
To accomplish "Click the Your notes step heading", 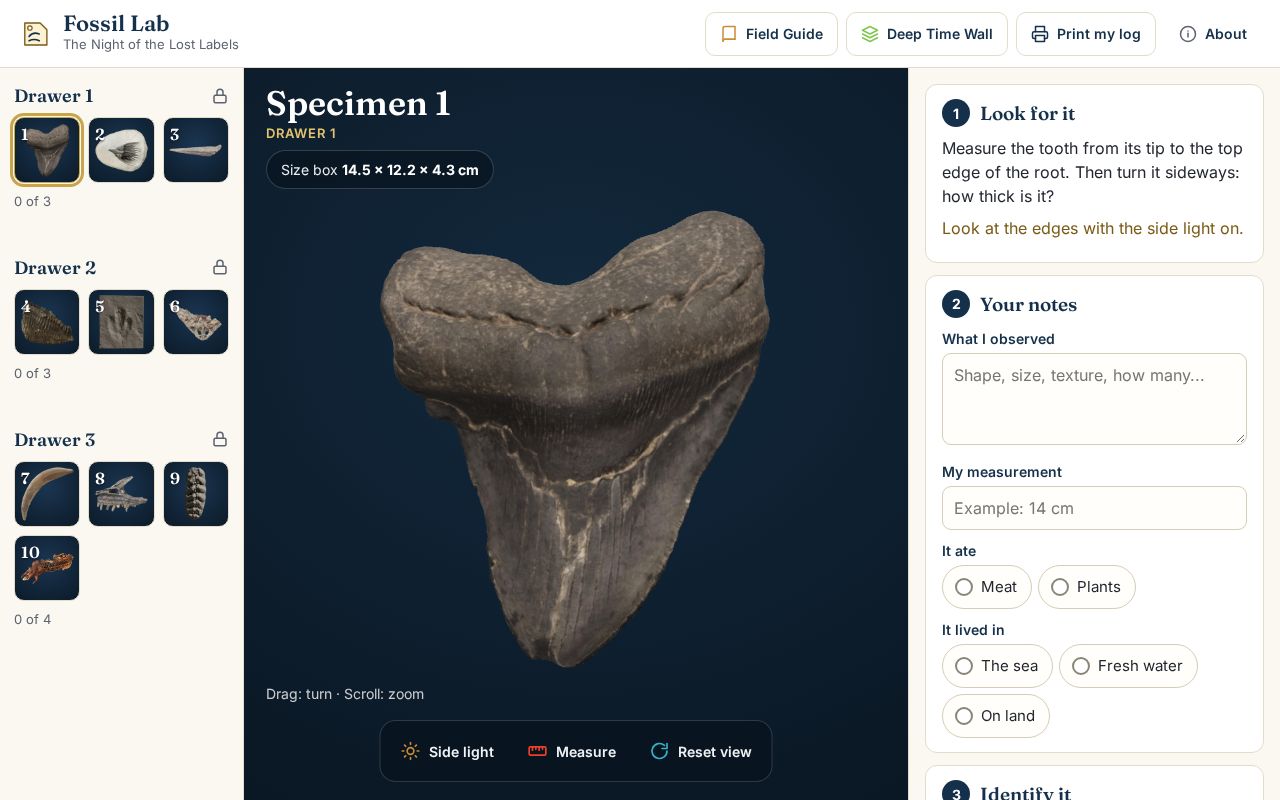I will tap(1028, 305).
